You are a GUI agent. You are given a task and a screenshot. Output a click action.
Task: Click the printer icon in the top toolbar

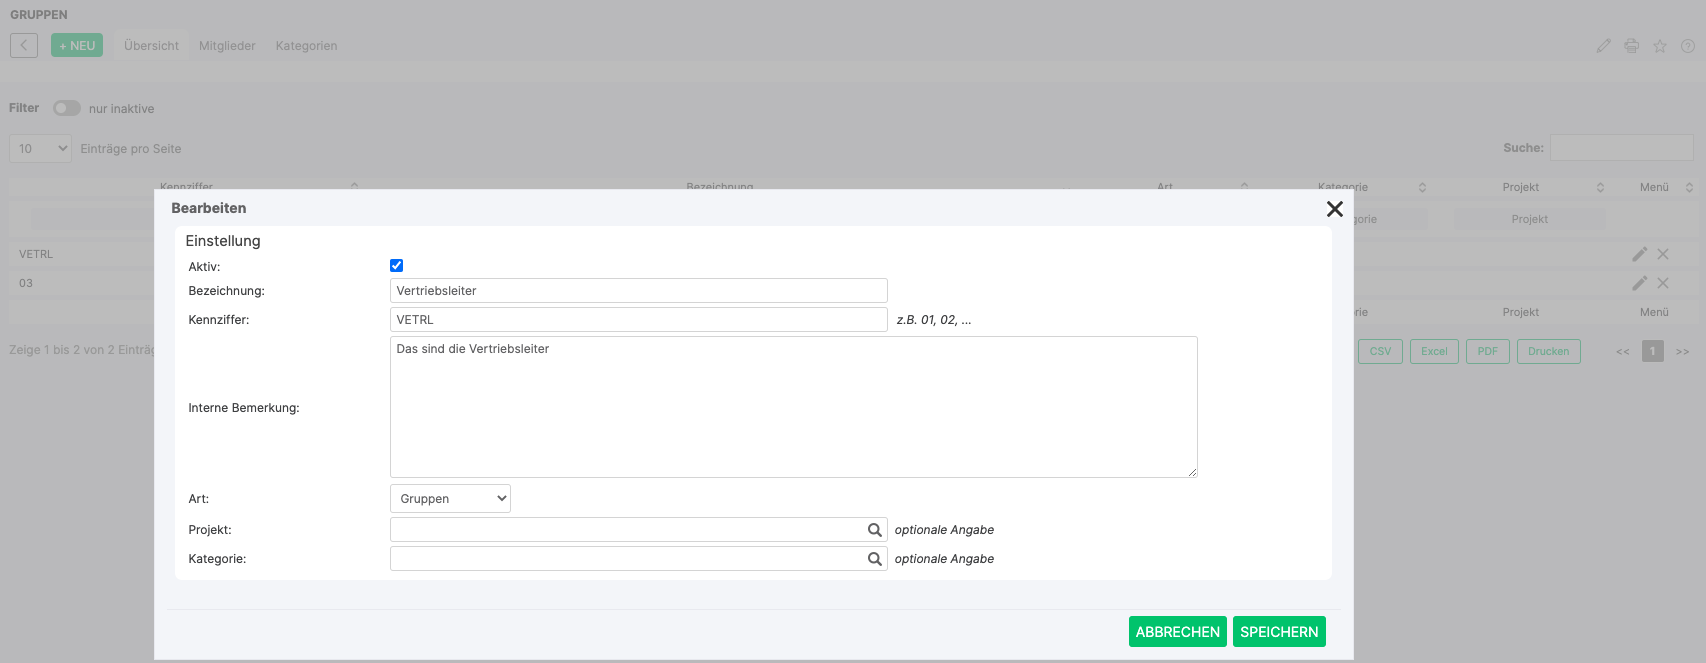coord(1632,46)
